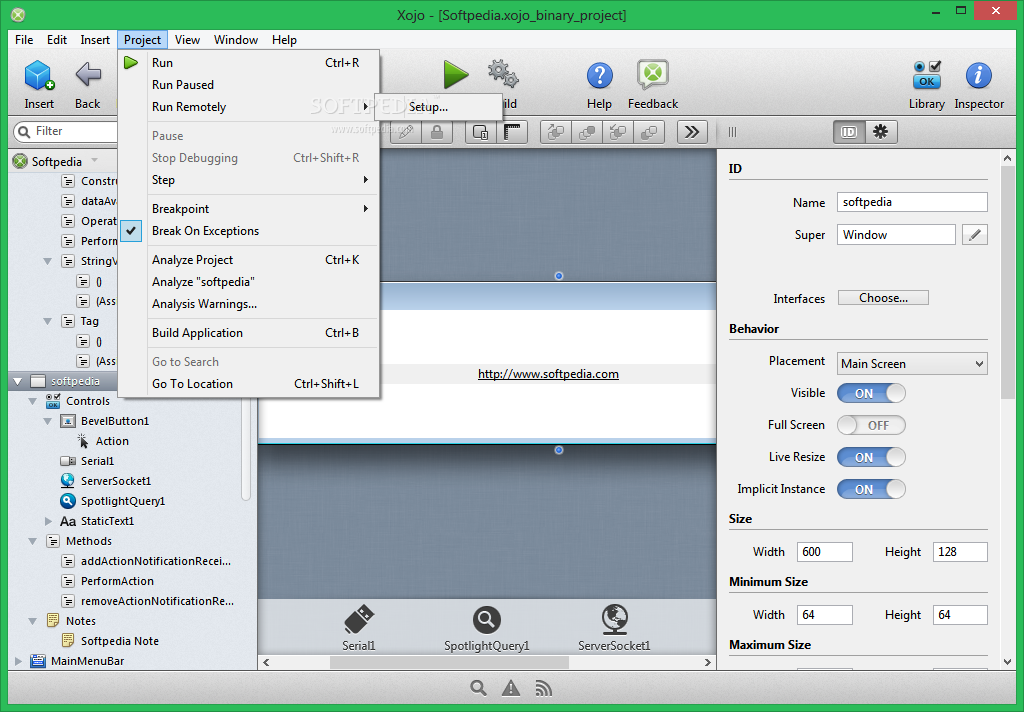Click the warning triangle icon in bottom bar
The height and width of the screenshot is (712, 1024).
tap(511, 688)
